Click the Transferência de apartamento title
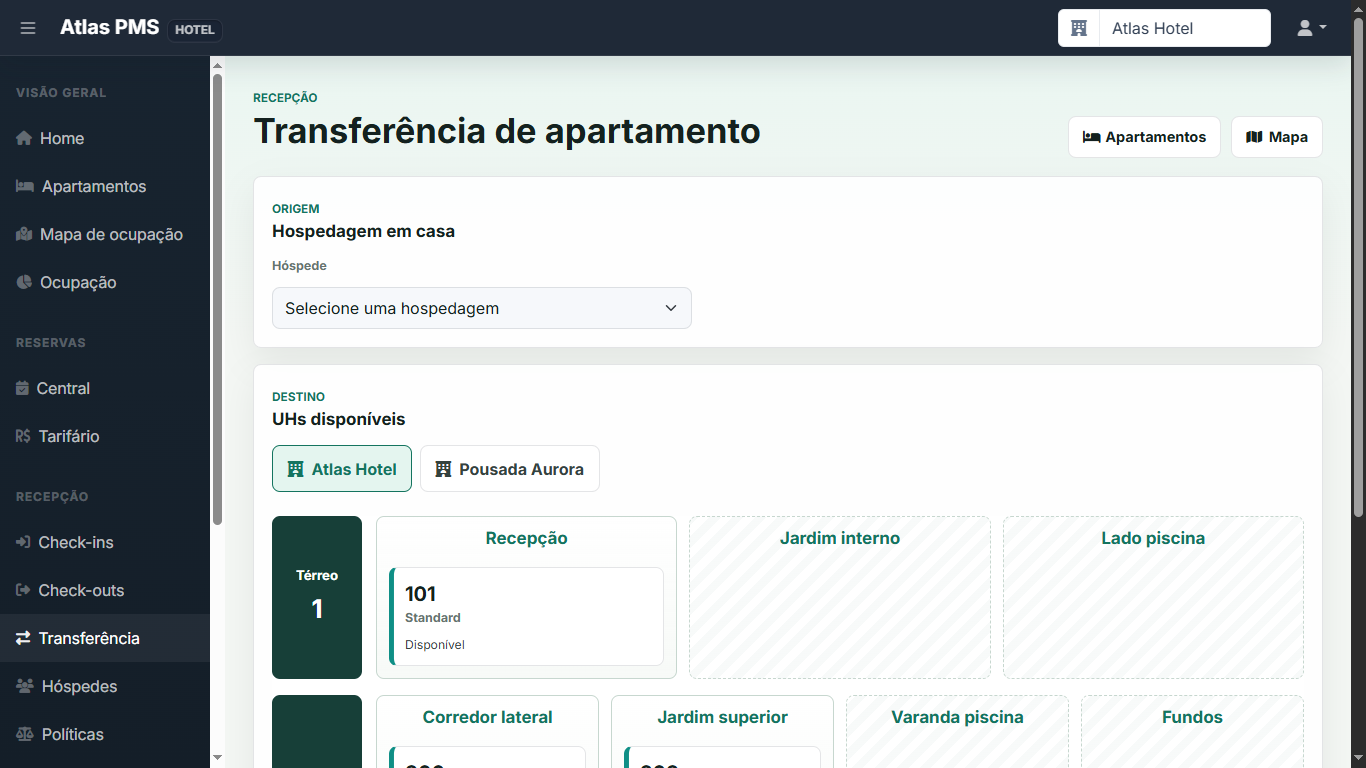 click(x=507, y=131)
